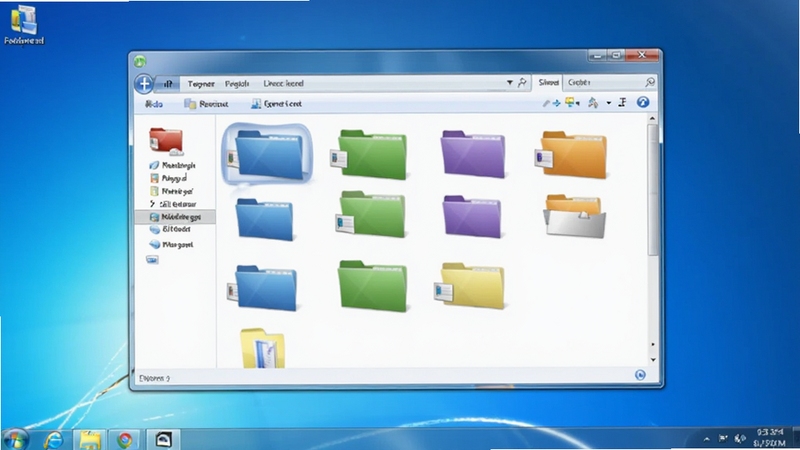Viewport: 800px width, 450px height.
Task: Select the sidebar item with black arrow marker
Action: 172,204
